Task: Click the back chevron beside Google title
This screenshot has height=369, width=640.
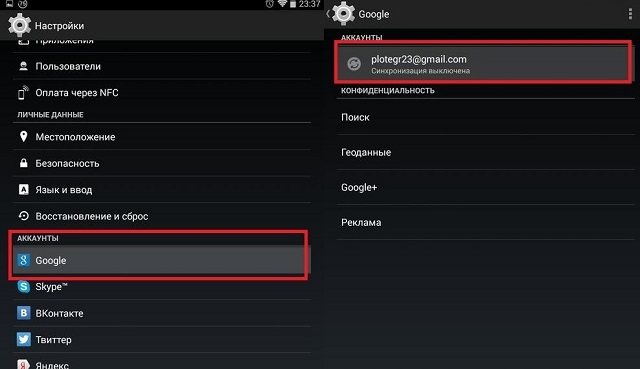Action: pos(328,13)
